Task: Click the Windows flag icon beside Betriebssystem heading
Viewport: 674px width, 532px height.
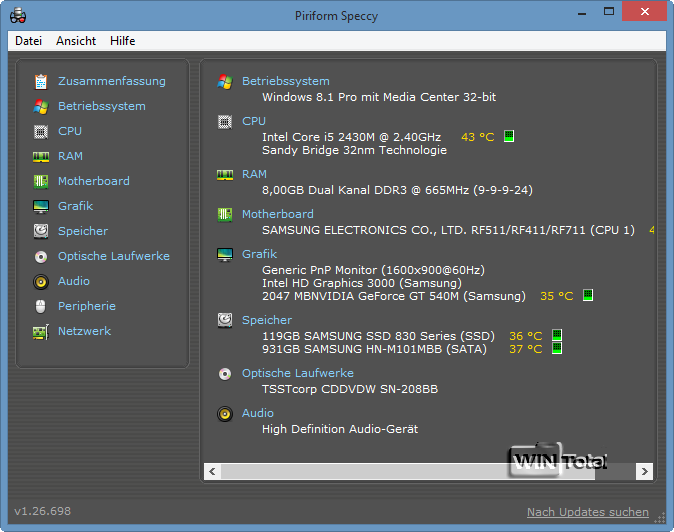Action: (225, 81)
